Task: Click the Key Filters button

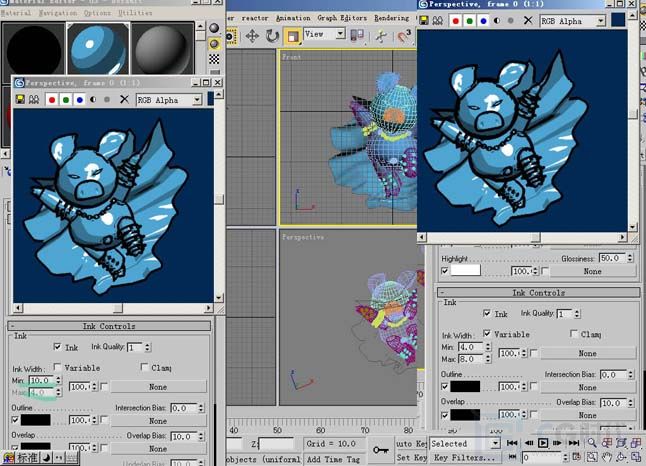Action: (465, 457)
